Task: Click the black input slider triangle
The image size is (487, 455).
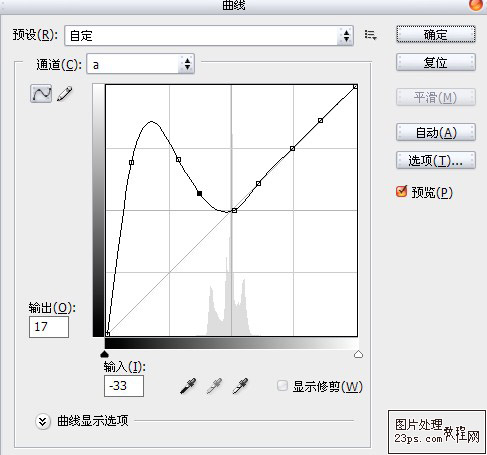Action: 105,354
